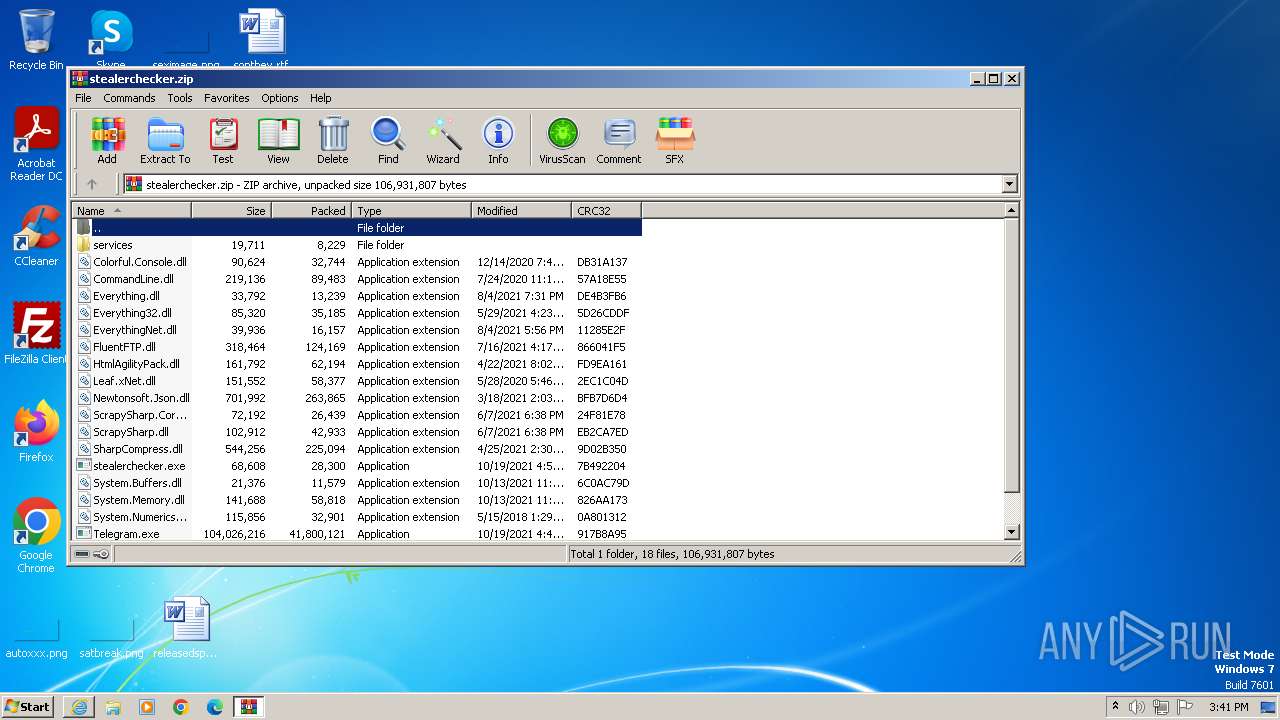Open the Tools menu
The width and height of the screenshot is (1280, 720).
coord(180,98)
